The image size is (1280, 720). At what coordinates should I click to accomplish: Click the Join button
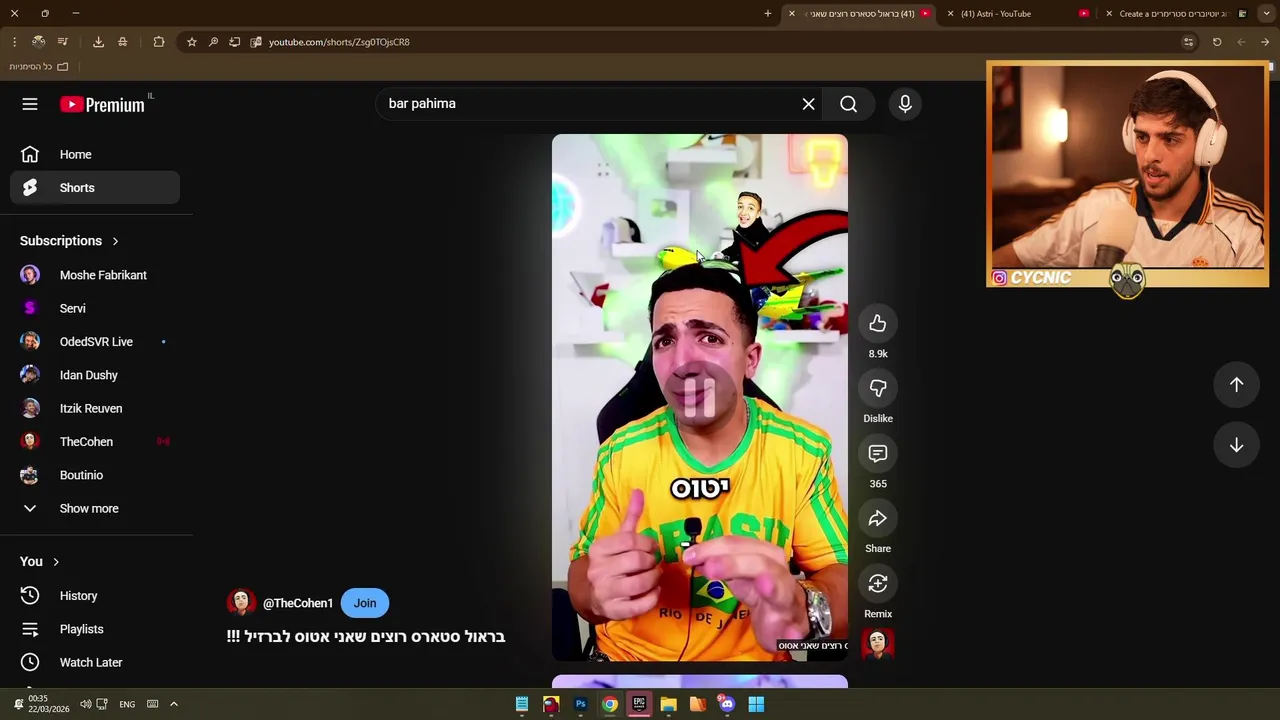365,603
